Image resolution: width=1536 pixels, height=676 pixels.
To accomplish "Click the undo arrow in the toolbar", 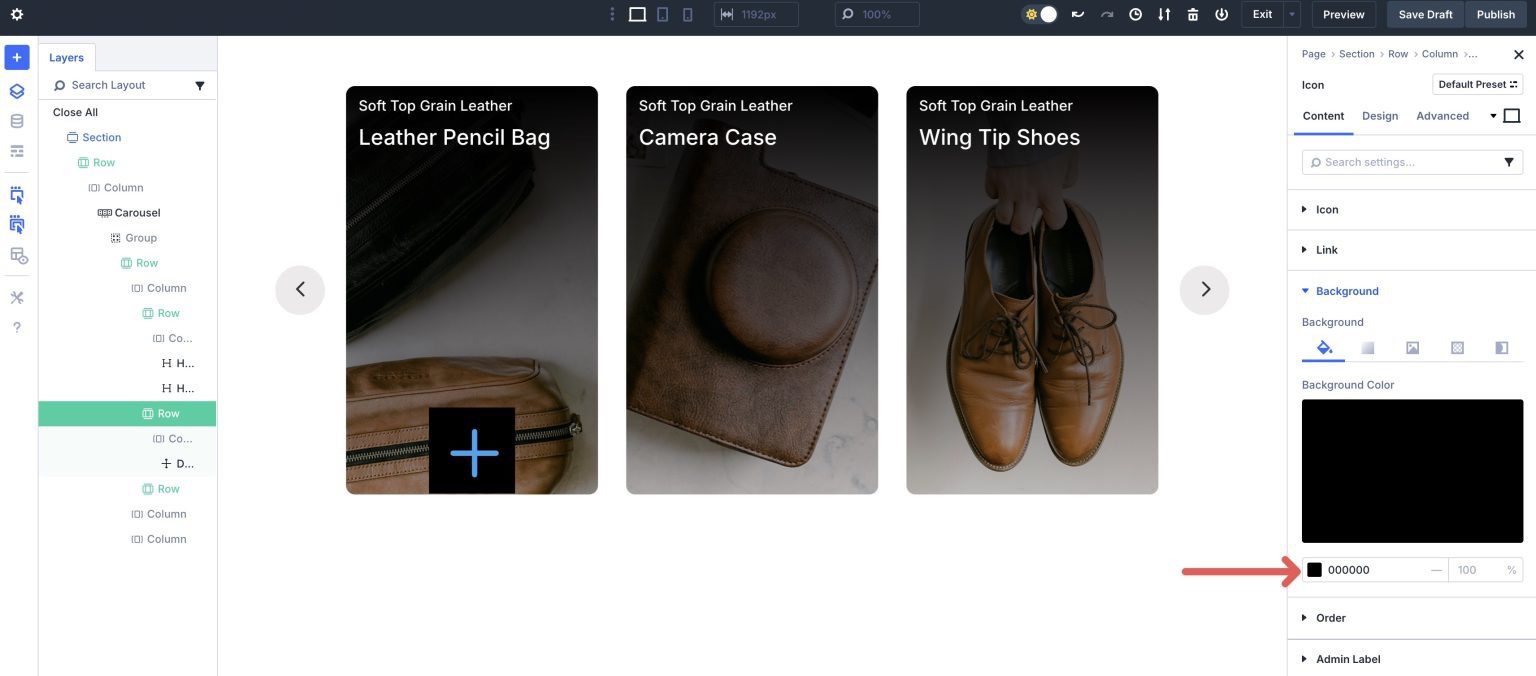I will point(1077,14).
